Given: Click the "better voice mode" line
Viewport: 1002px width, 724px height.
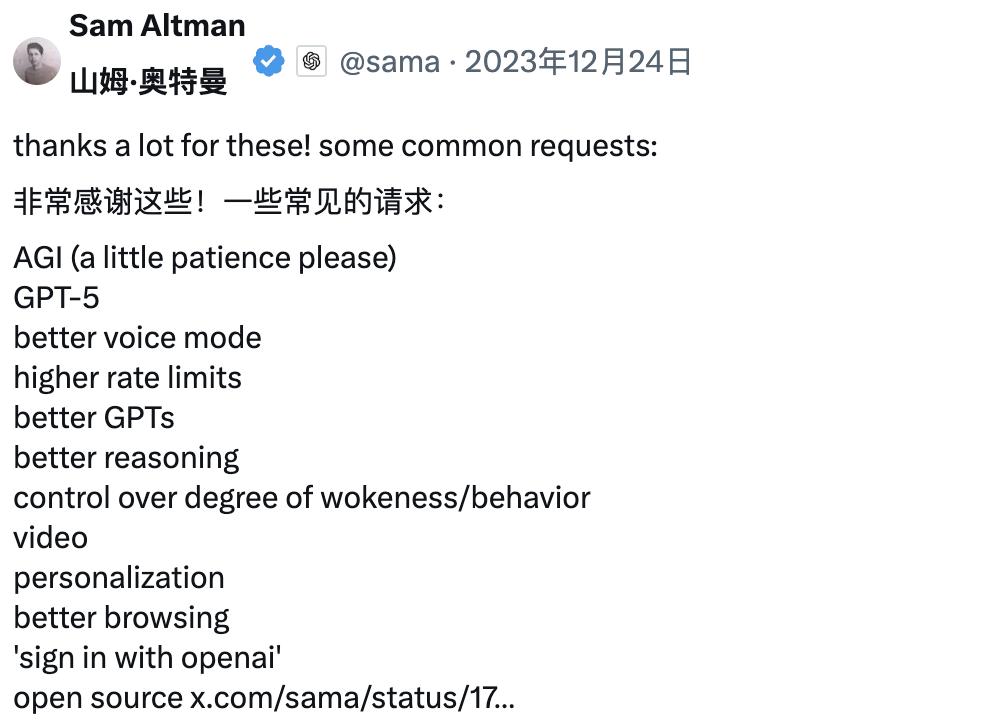Looking at the screenshot, I should tap(137, 338).
